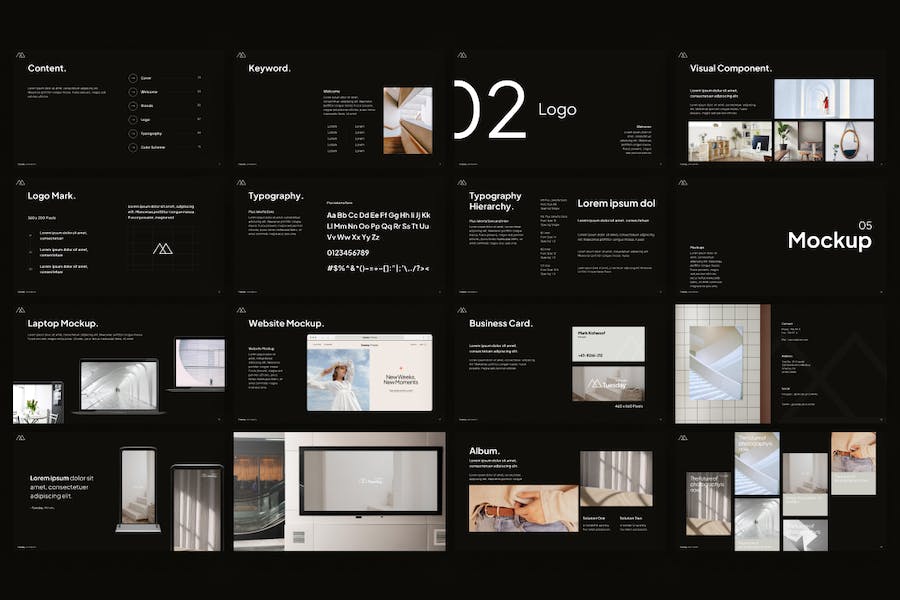The width and height of the screenshot is (900, 600).
Task: Click the logo icon on the Logo Mark slide
Action: [21, 183]
